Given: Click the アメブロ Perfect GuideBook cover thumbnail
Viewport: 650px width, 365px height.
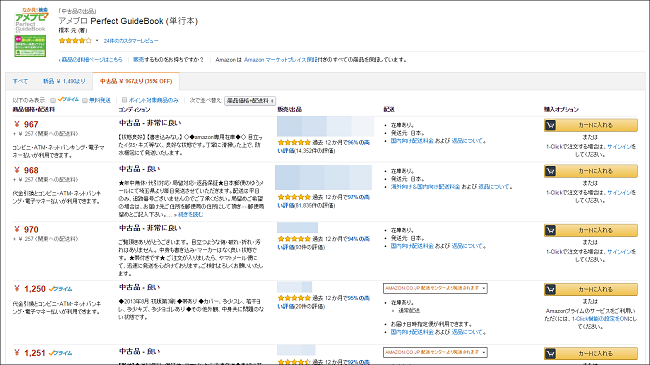Looking at the screenshot, I should pyautogui.click(x=30, y=32).
